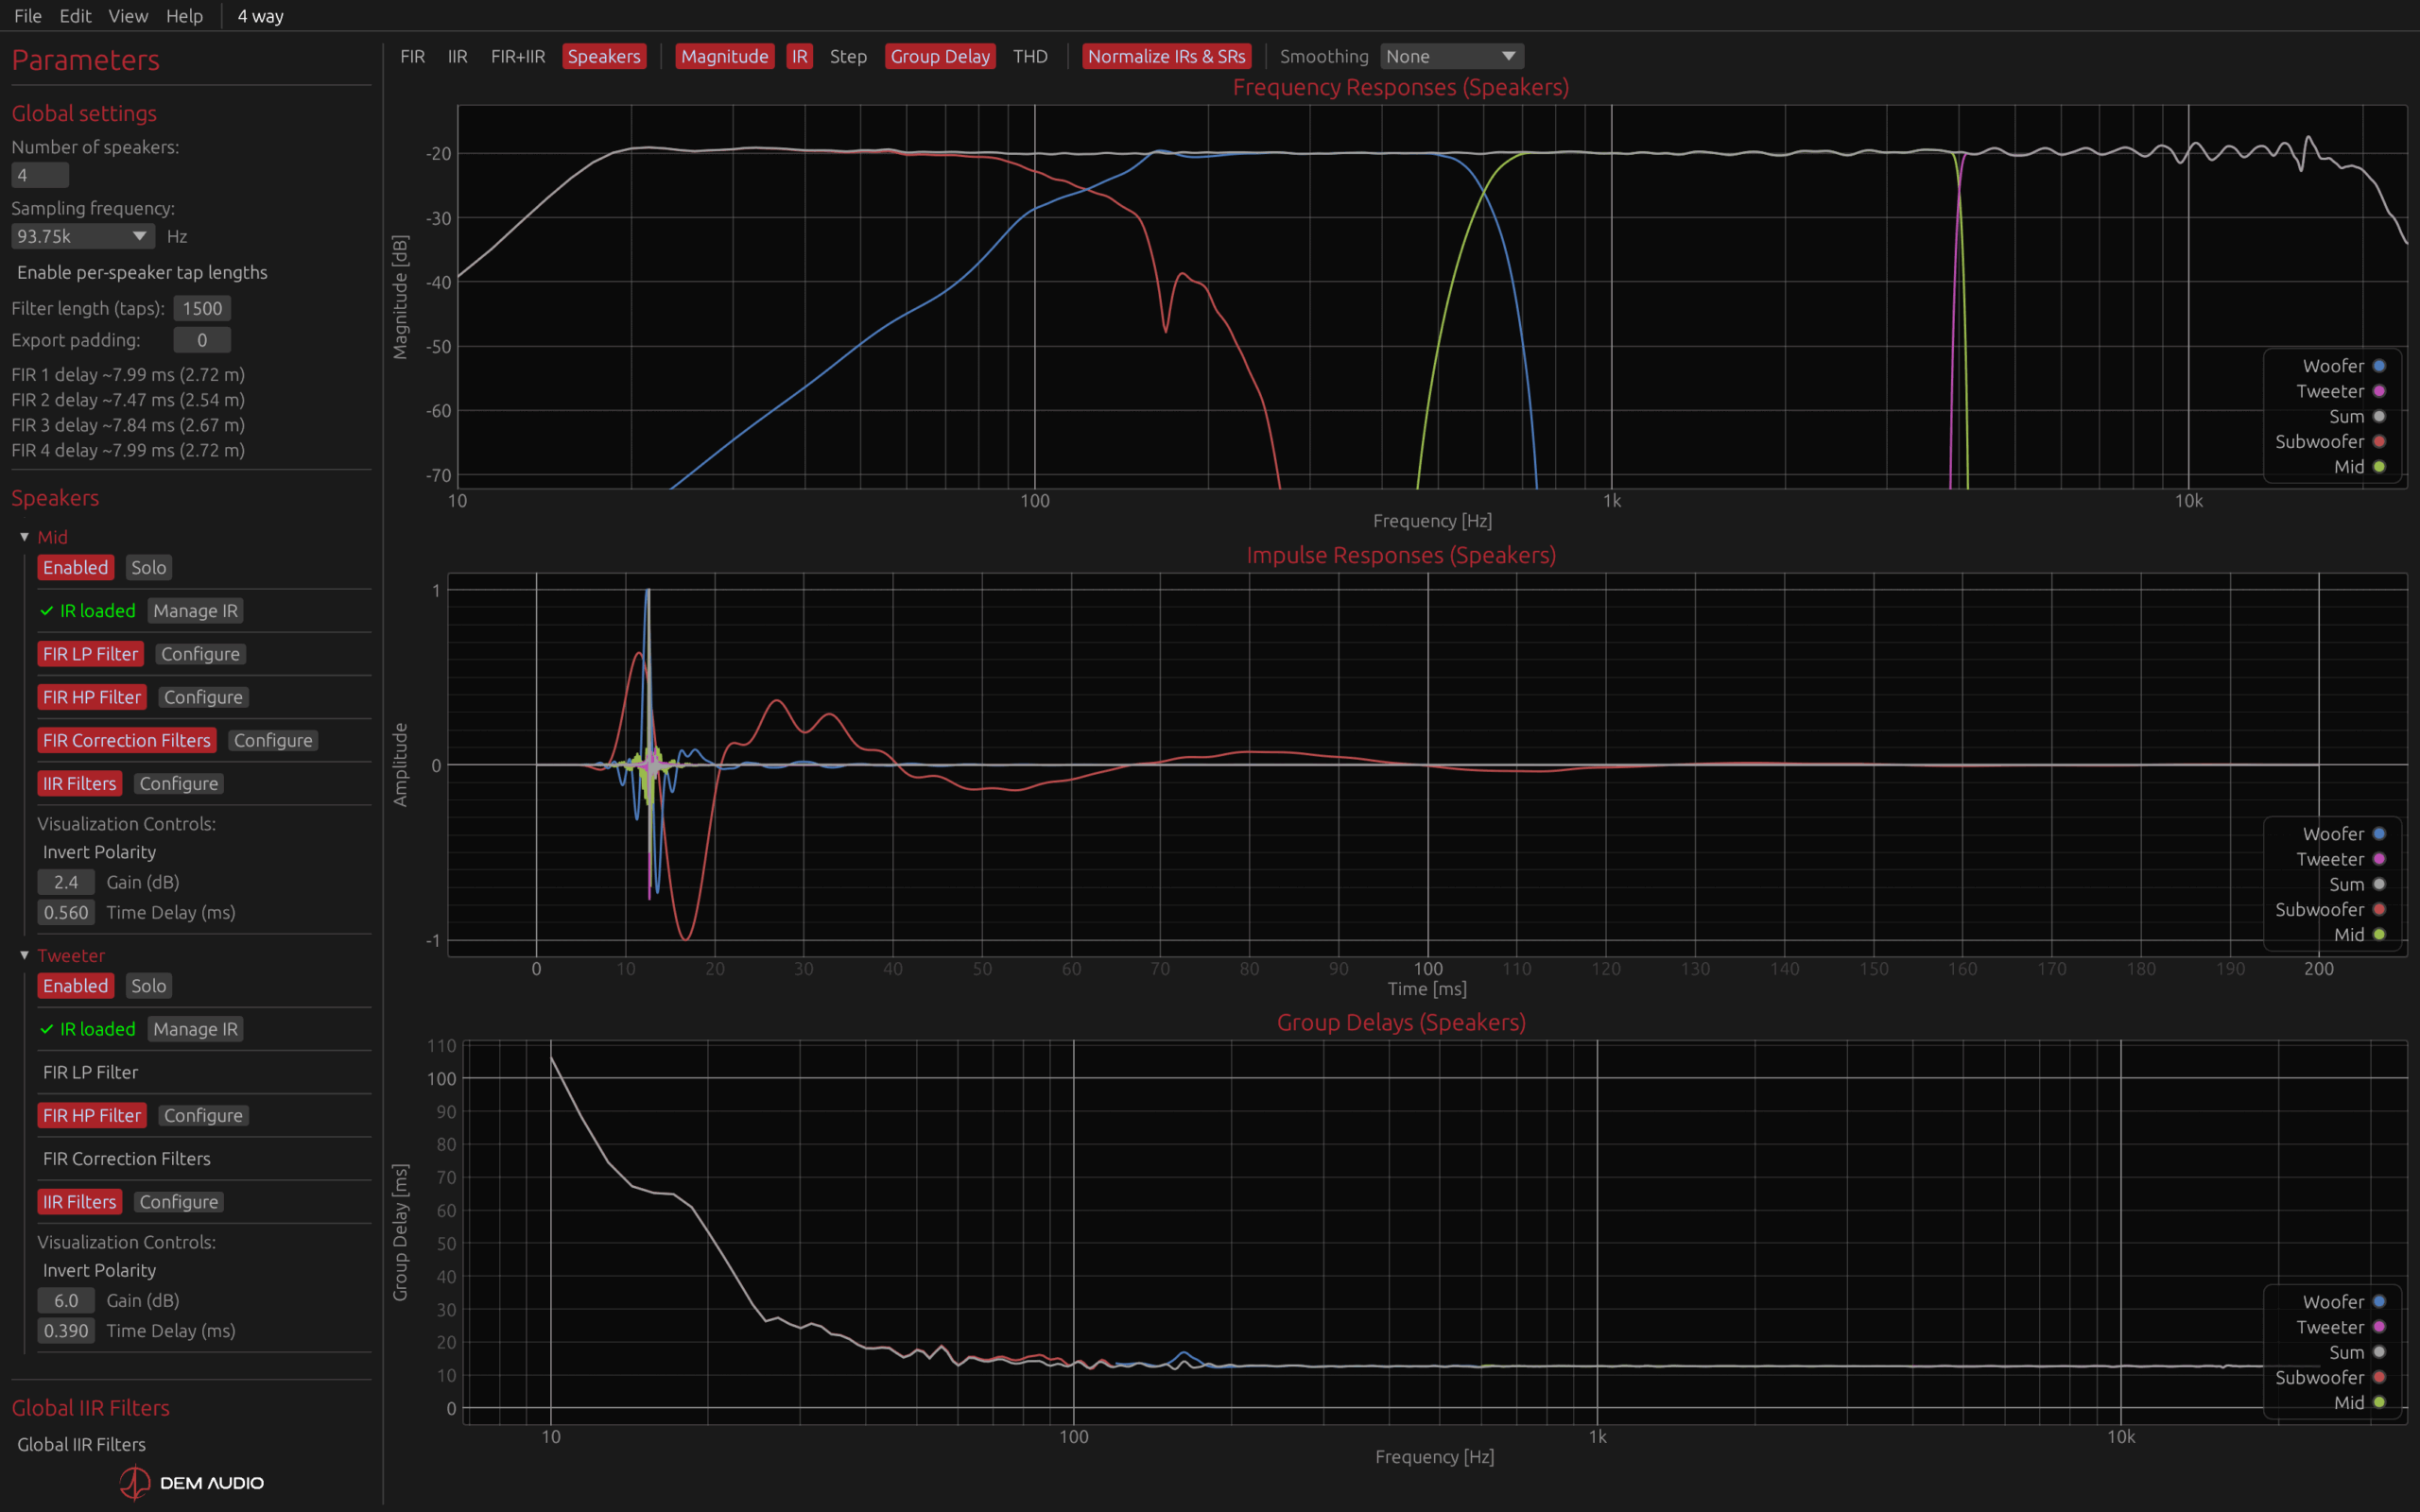Click green IR loaded checkmark under Mid
2420x1512 pixels.
coord(46,611)
